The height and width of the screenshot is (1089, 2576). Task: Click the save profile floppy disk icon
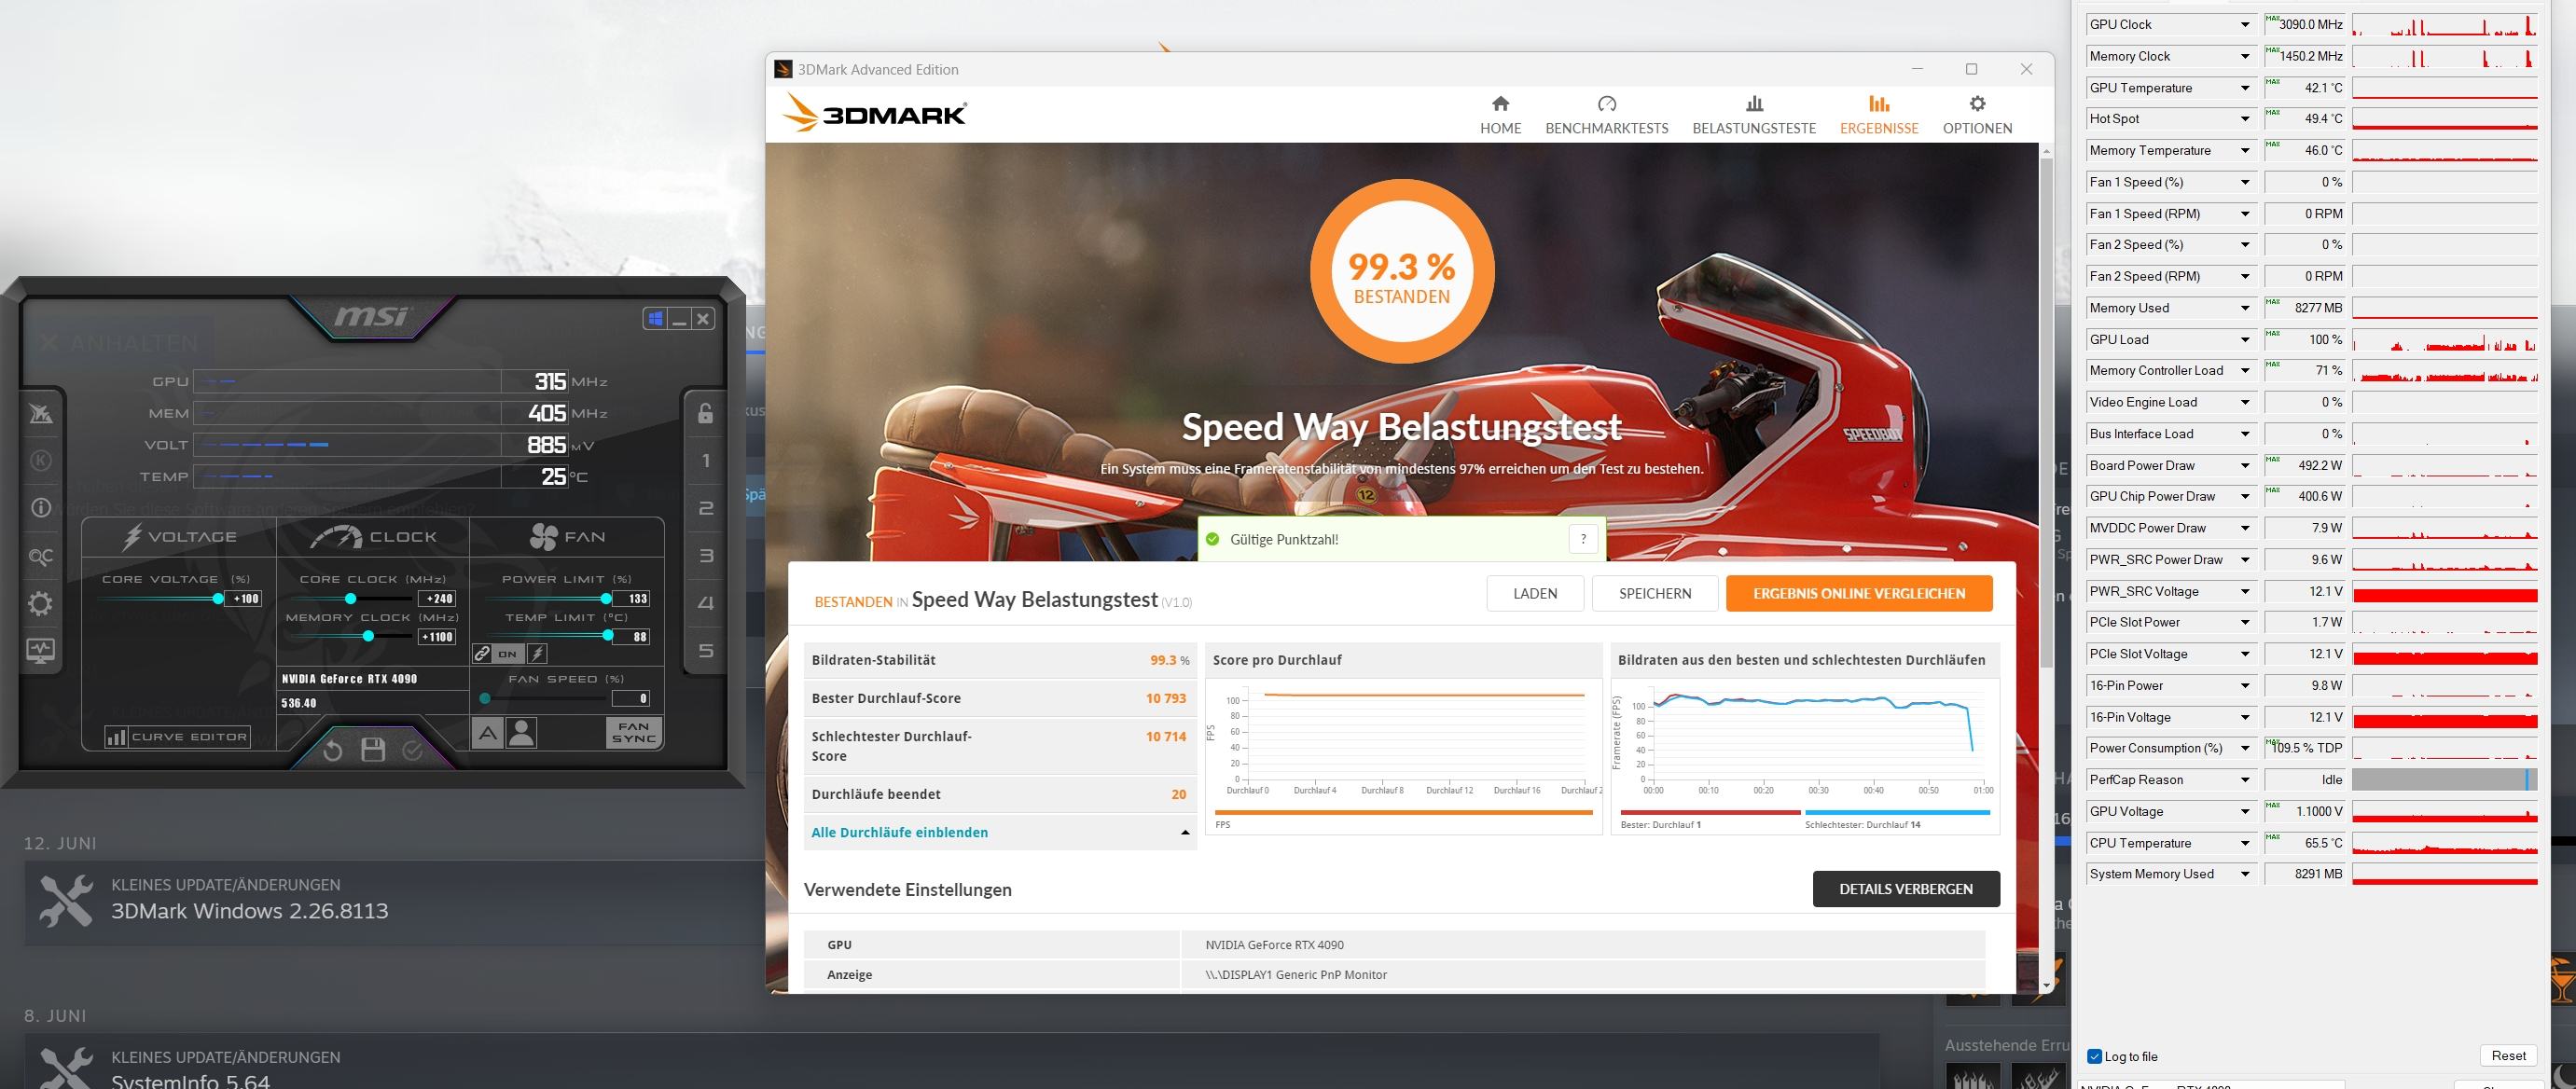pyautogui.click(x=373, y=750)
